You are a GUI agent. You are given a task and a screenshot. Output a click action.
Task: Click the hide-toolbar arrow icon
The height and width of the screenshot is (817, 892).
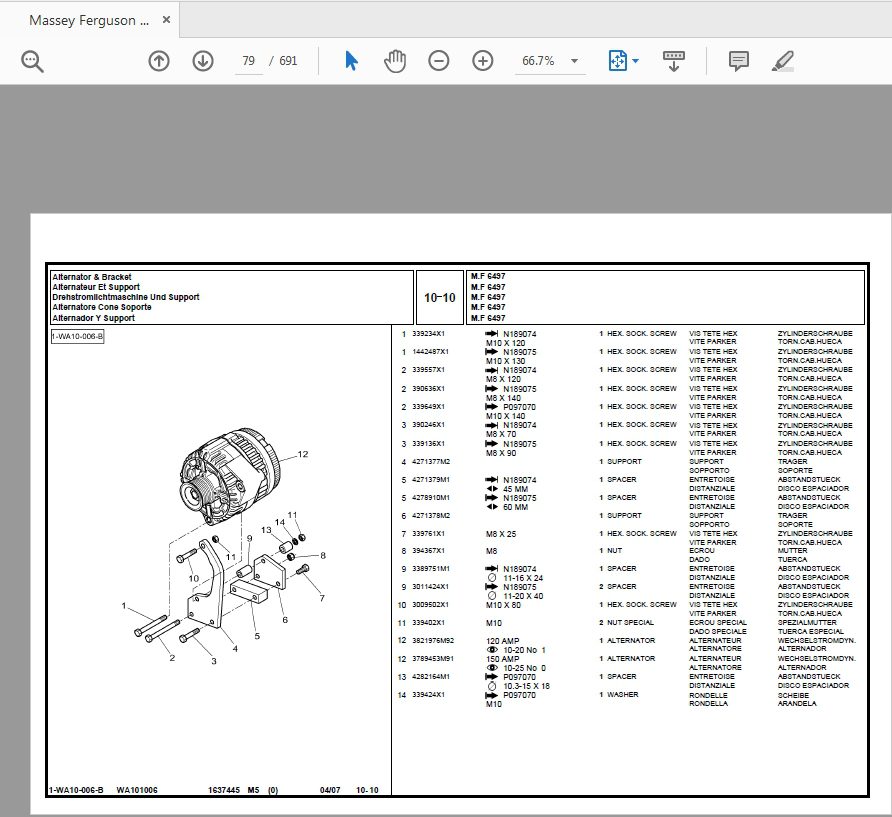click(x=673, y=61)
